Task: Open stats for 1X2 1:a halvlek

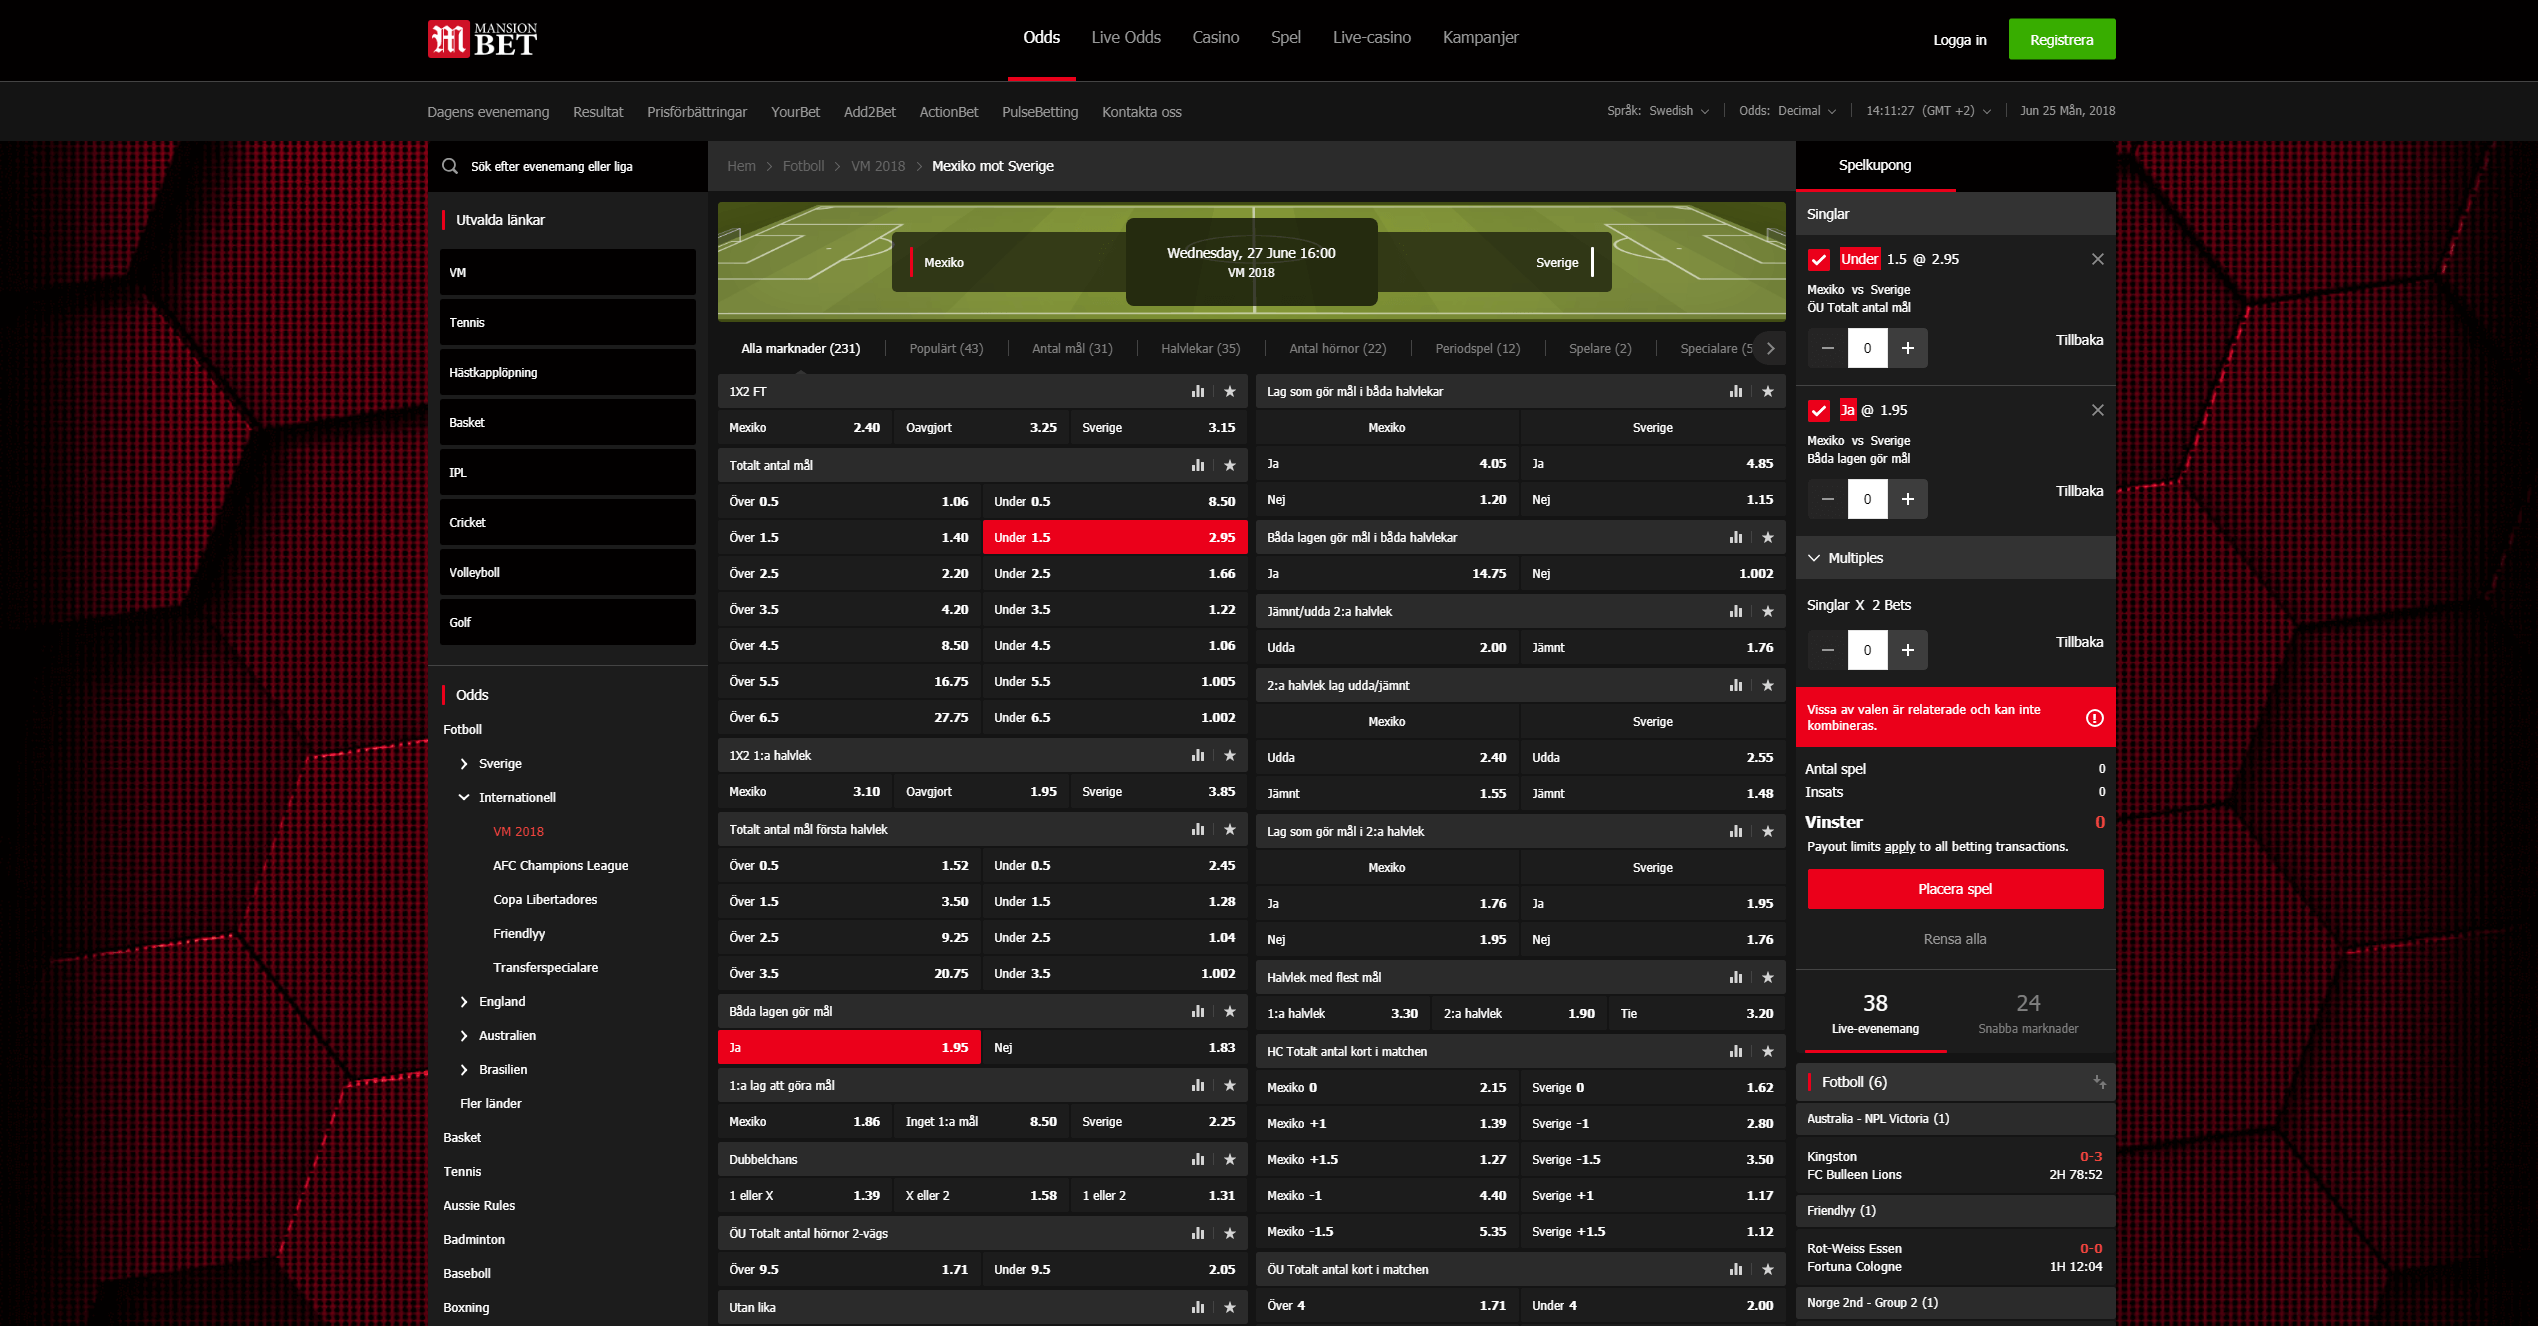Action: click(1197, 755)
